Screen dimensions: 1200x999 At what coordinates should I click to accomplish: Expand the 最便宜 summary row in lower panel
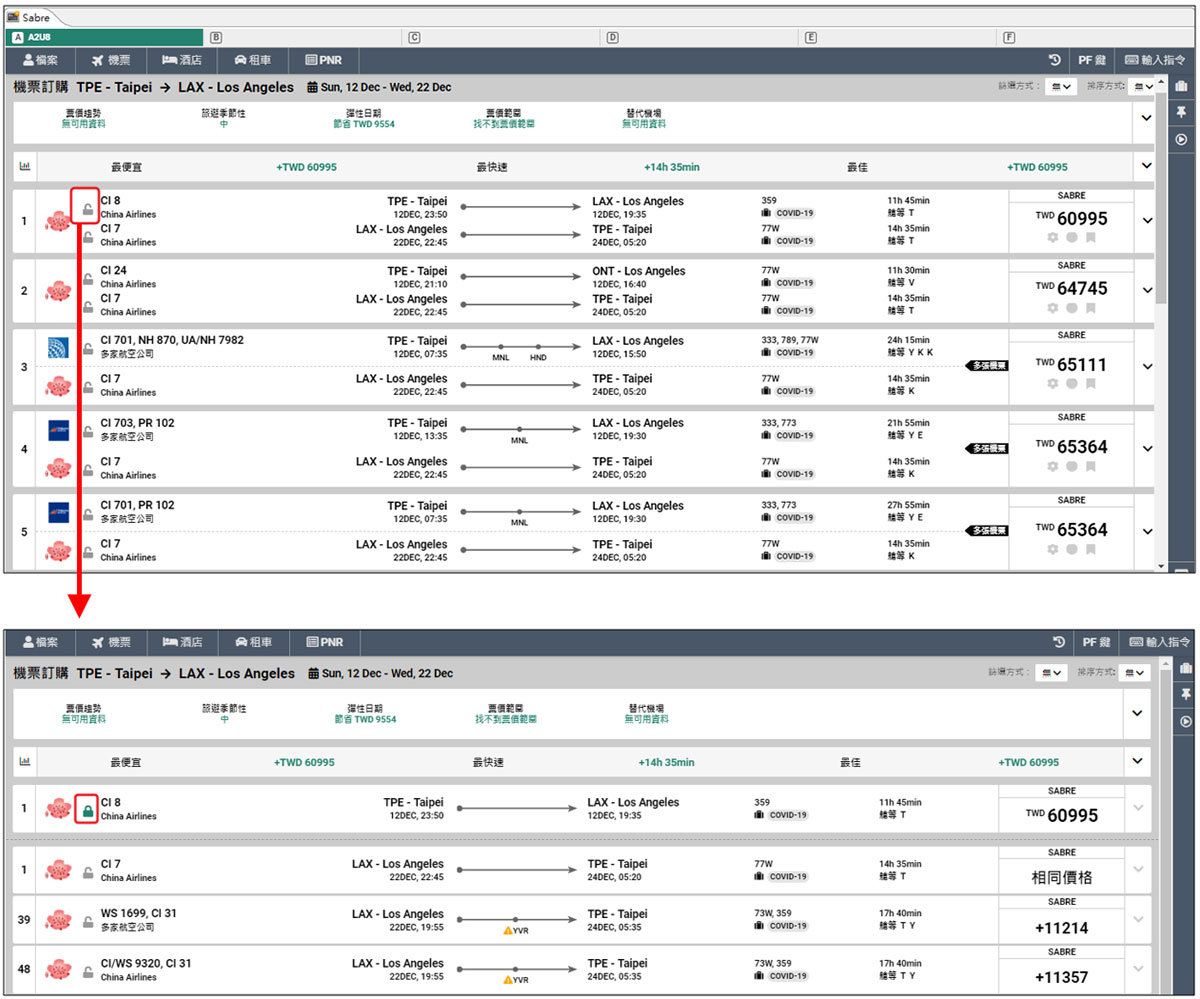(x=1137, y=761)
